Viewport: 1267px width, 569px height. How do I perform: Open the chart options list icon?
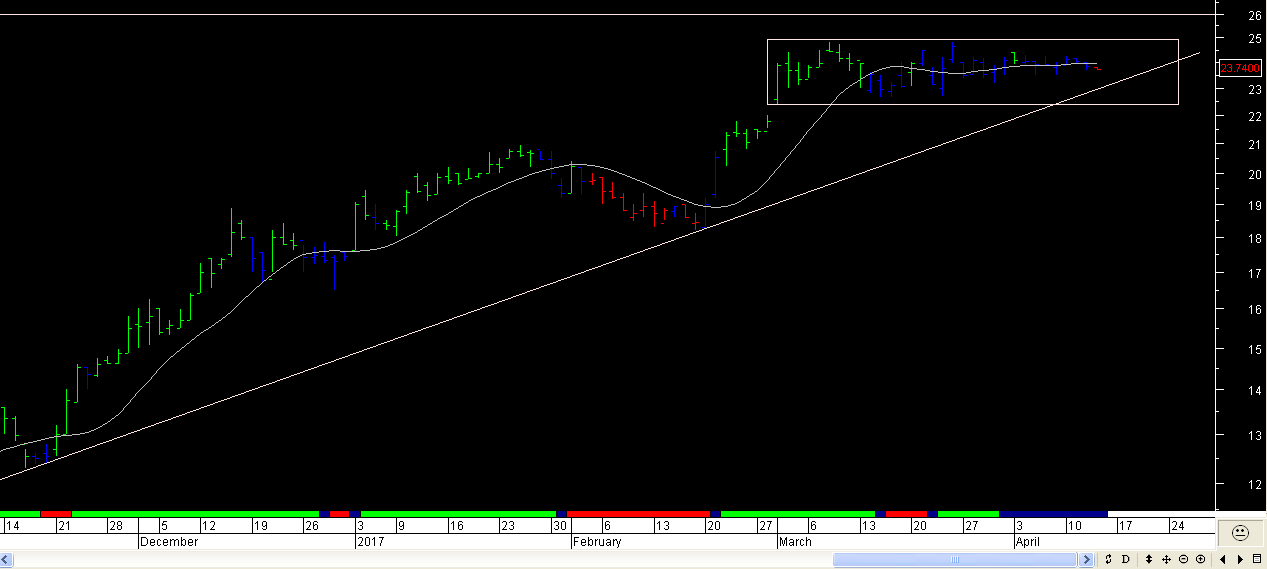1257,559
